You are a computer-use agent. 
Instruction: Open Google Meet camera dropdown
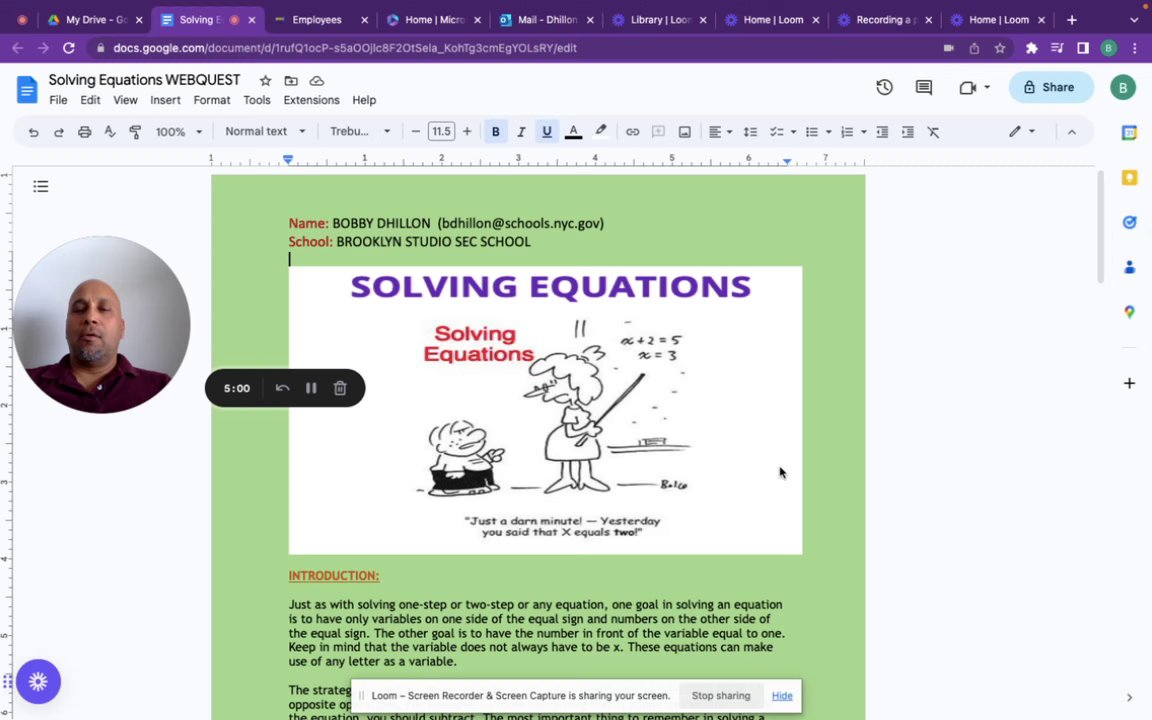(974, 87)
